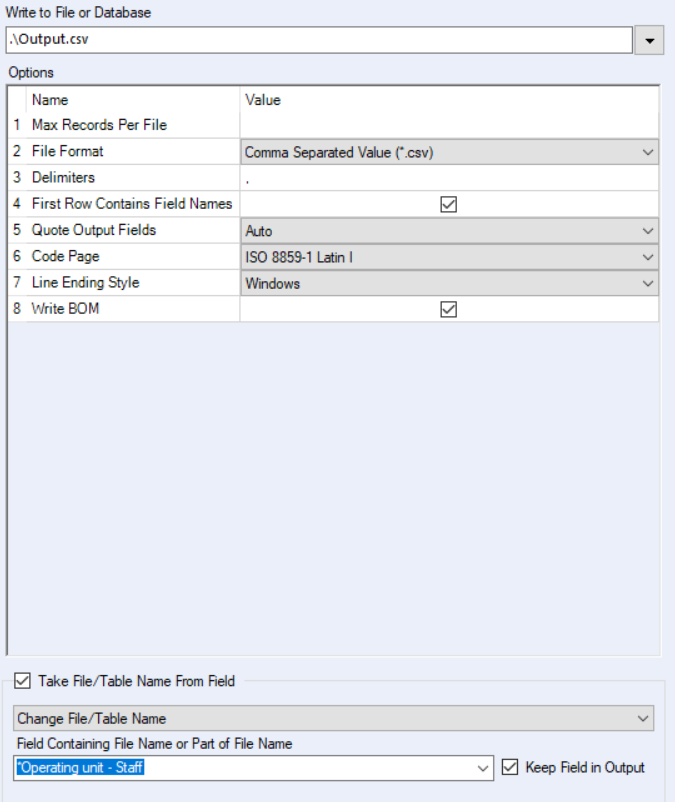Click the Max Records Per File value cell
The height and width of the screenshot is (802, 675).
point(449,125)
